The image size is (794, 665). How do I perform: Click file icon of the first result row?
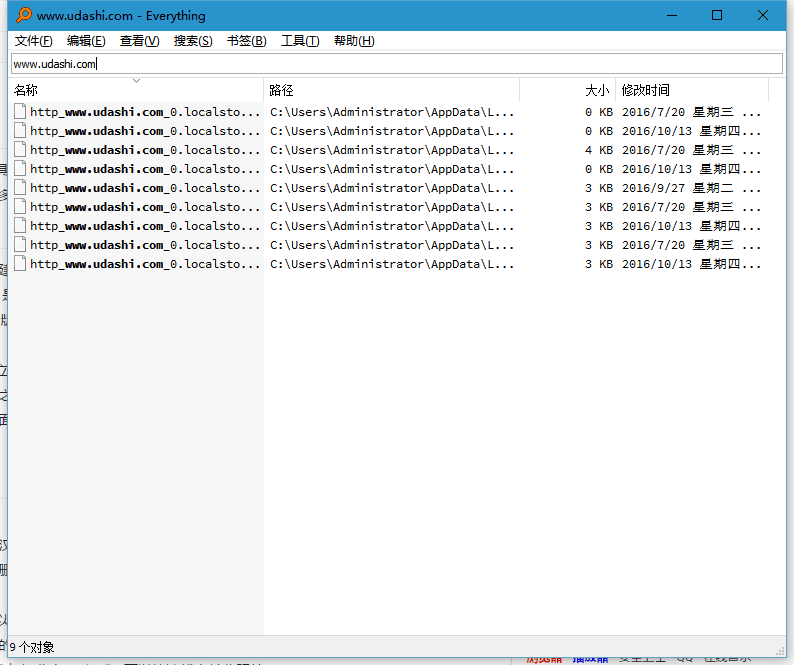pos(20,112)
